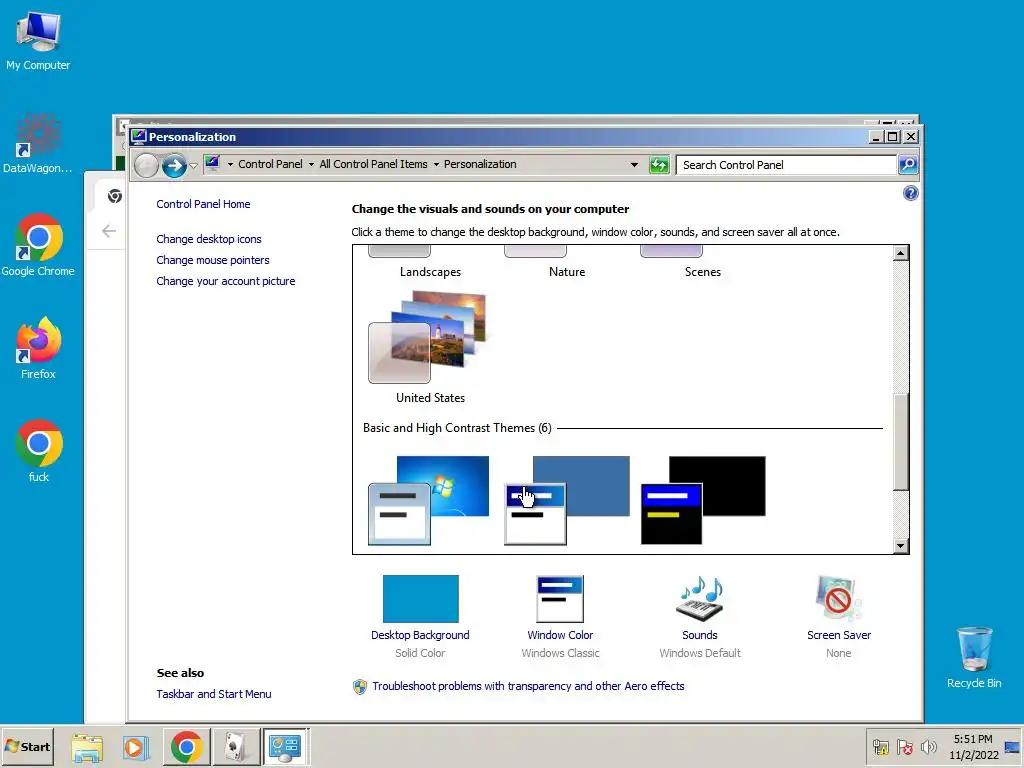Open Desktop Background blue swatch
This screenshot has width=1024, height=768.
point(421,599)
